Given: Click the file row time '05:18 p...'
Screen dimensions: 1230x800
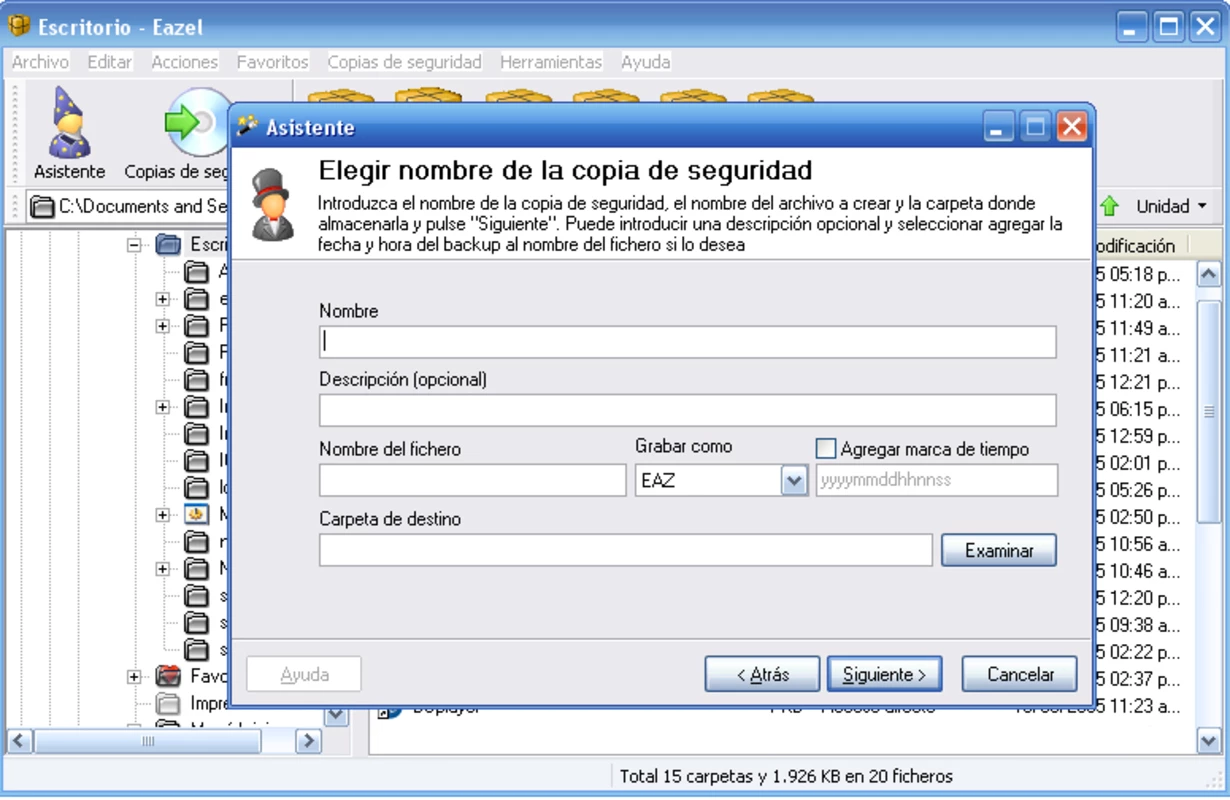Looking at the screenshot, I should 1138,274.
